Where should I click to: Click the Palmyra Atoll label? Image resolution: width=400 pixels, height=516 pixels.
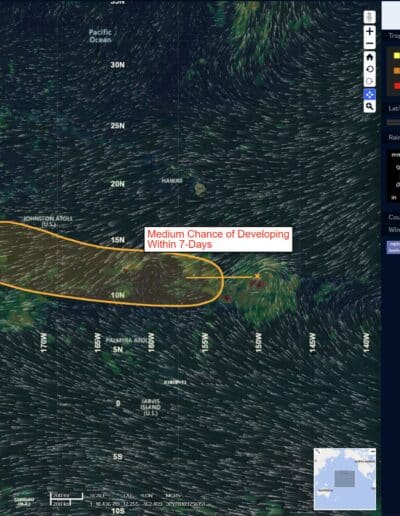pyautogui.click(x=128, y=340)
